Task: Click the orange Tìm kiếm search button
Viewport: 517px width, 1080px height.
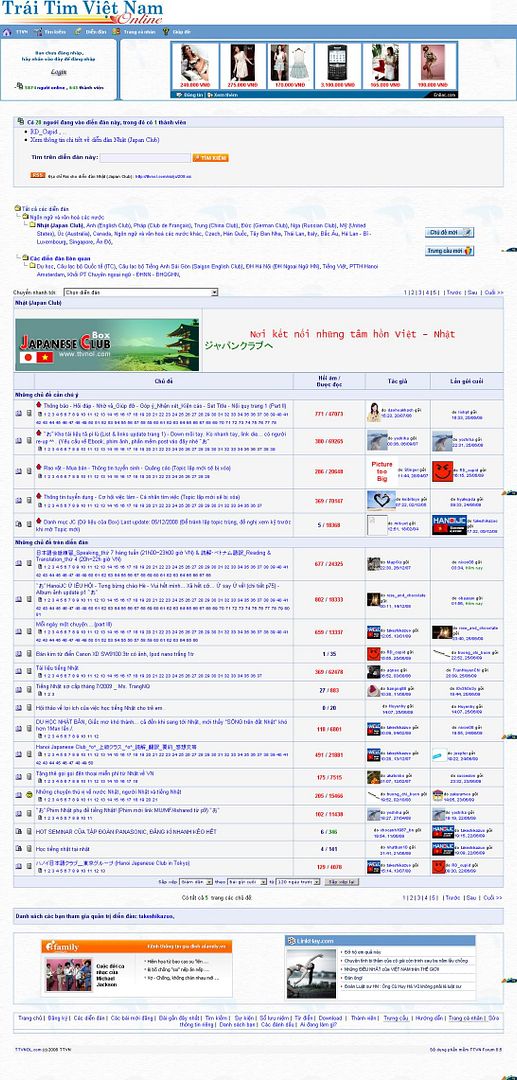Action: click(x=211, y=158)
